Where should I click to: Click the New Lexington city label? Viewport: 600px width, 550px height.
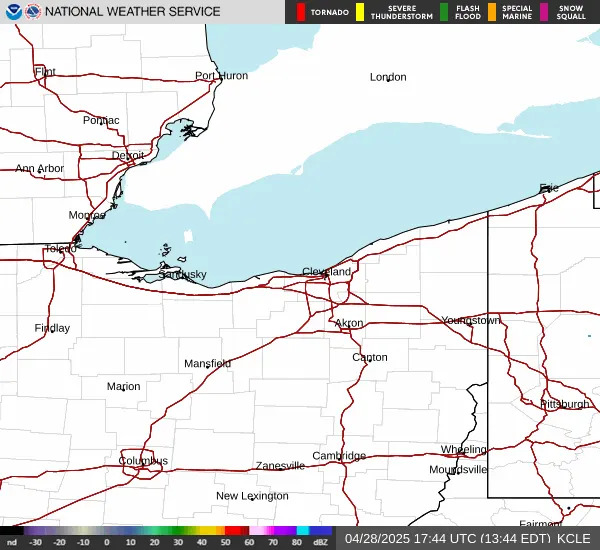click(252, 496)
